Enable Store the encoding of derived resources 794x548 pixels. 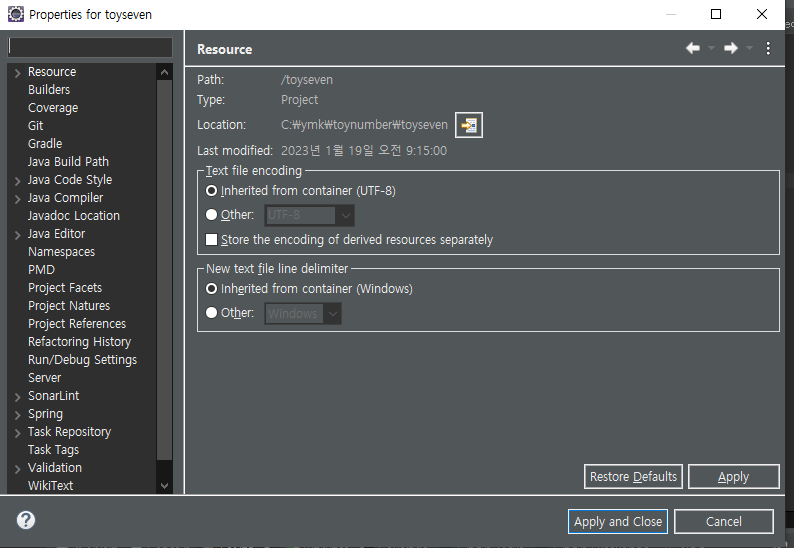(211, 240)
